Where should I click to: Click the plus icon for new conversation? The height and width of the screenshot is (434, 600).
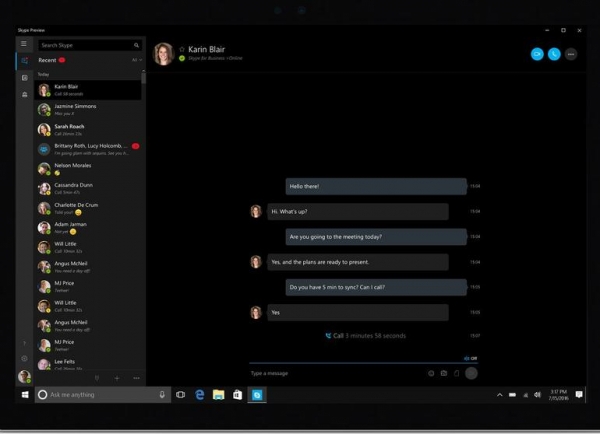(117, 378)
